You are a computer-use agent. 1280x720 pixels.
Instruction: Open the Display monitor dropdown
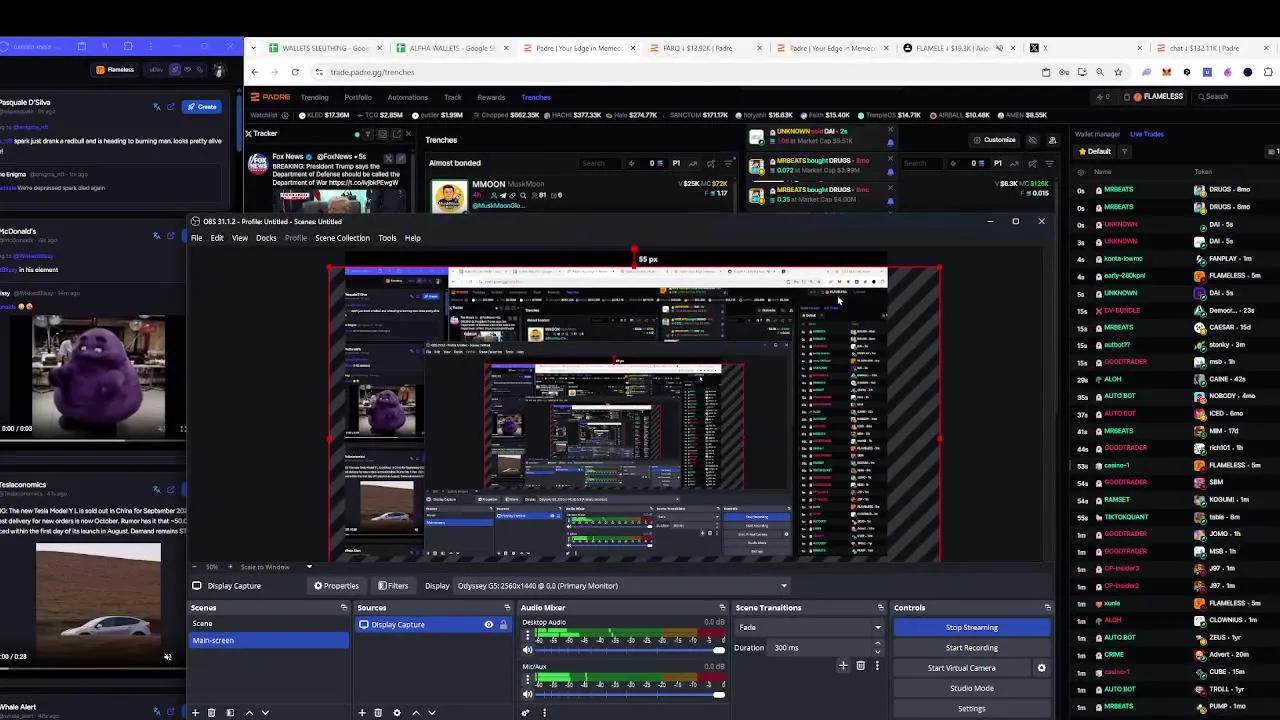pos(622,586)
